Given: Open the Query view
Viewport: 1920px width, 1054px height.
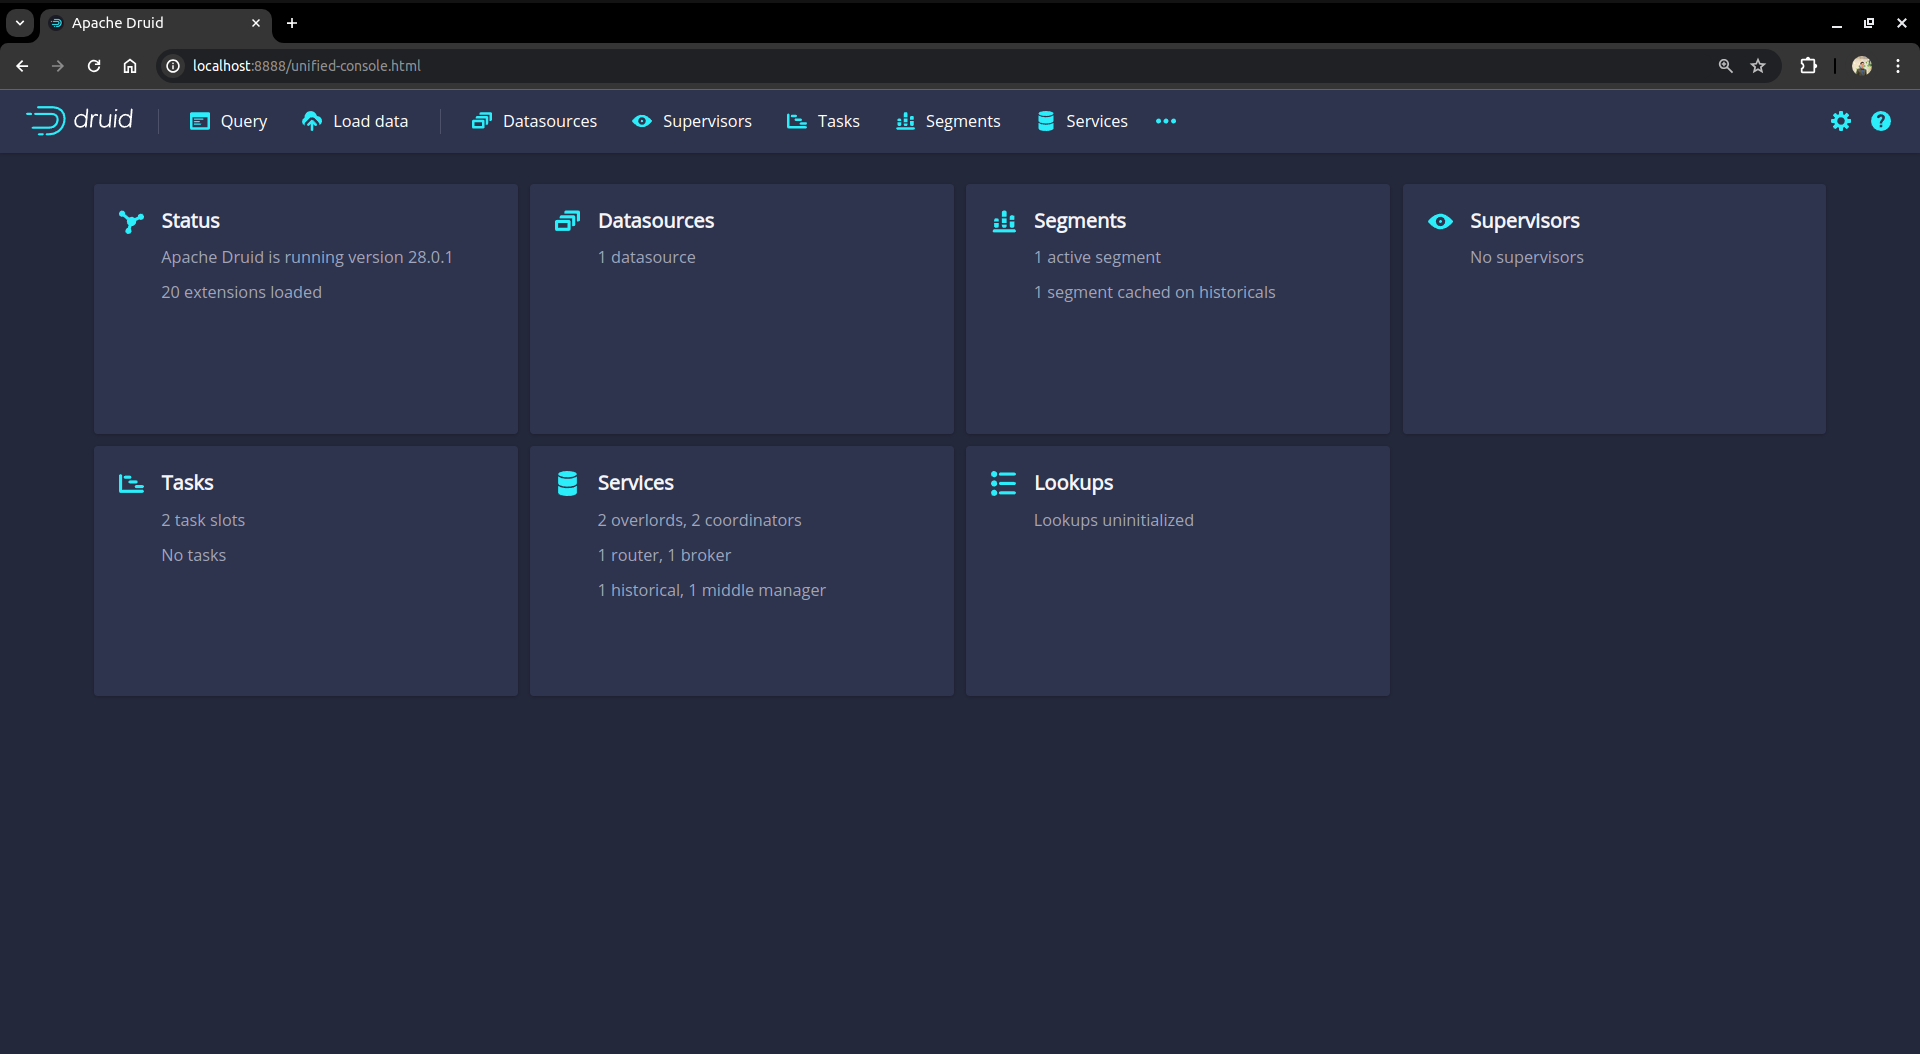Looking at the screenshot, I should coord(229,121).
